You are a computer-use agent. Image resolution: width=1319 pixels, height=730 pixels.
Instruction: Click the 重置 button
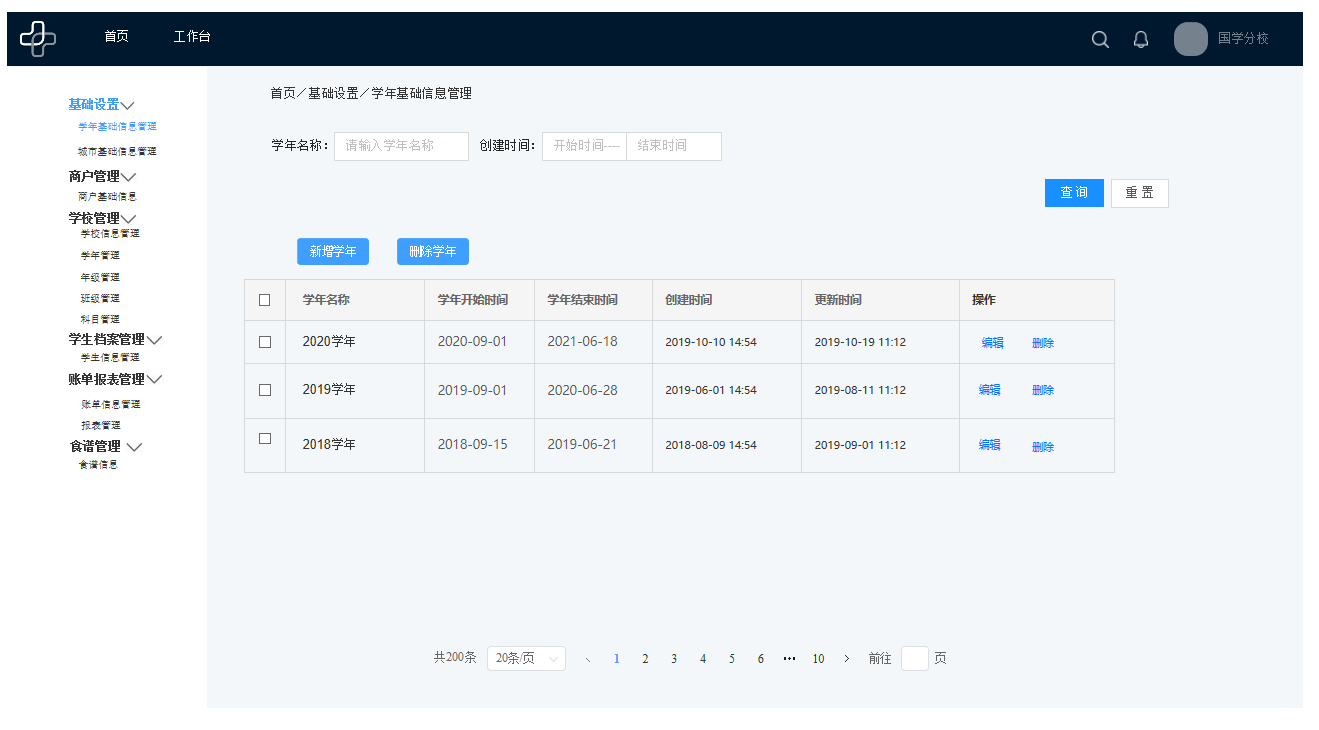(x=1139, y=193)
